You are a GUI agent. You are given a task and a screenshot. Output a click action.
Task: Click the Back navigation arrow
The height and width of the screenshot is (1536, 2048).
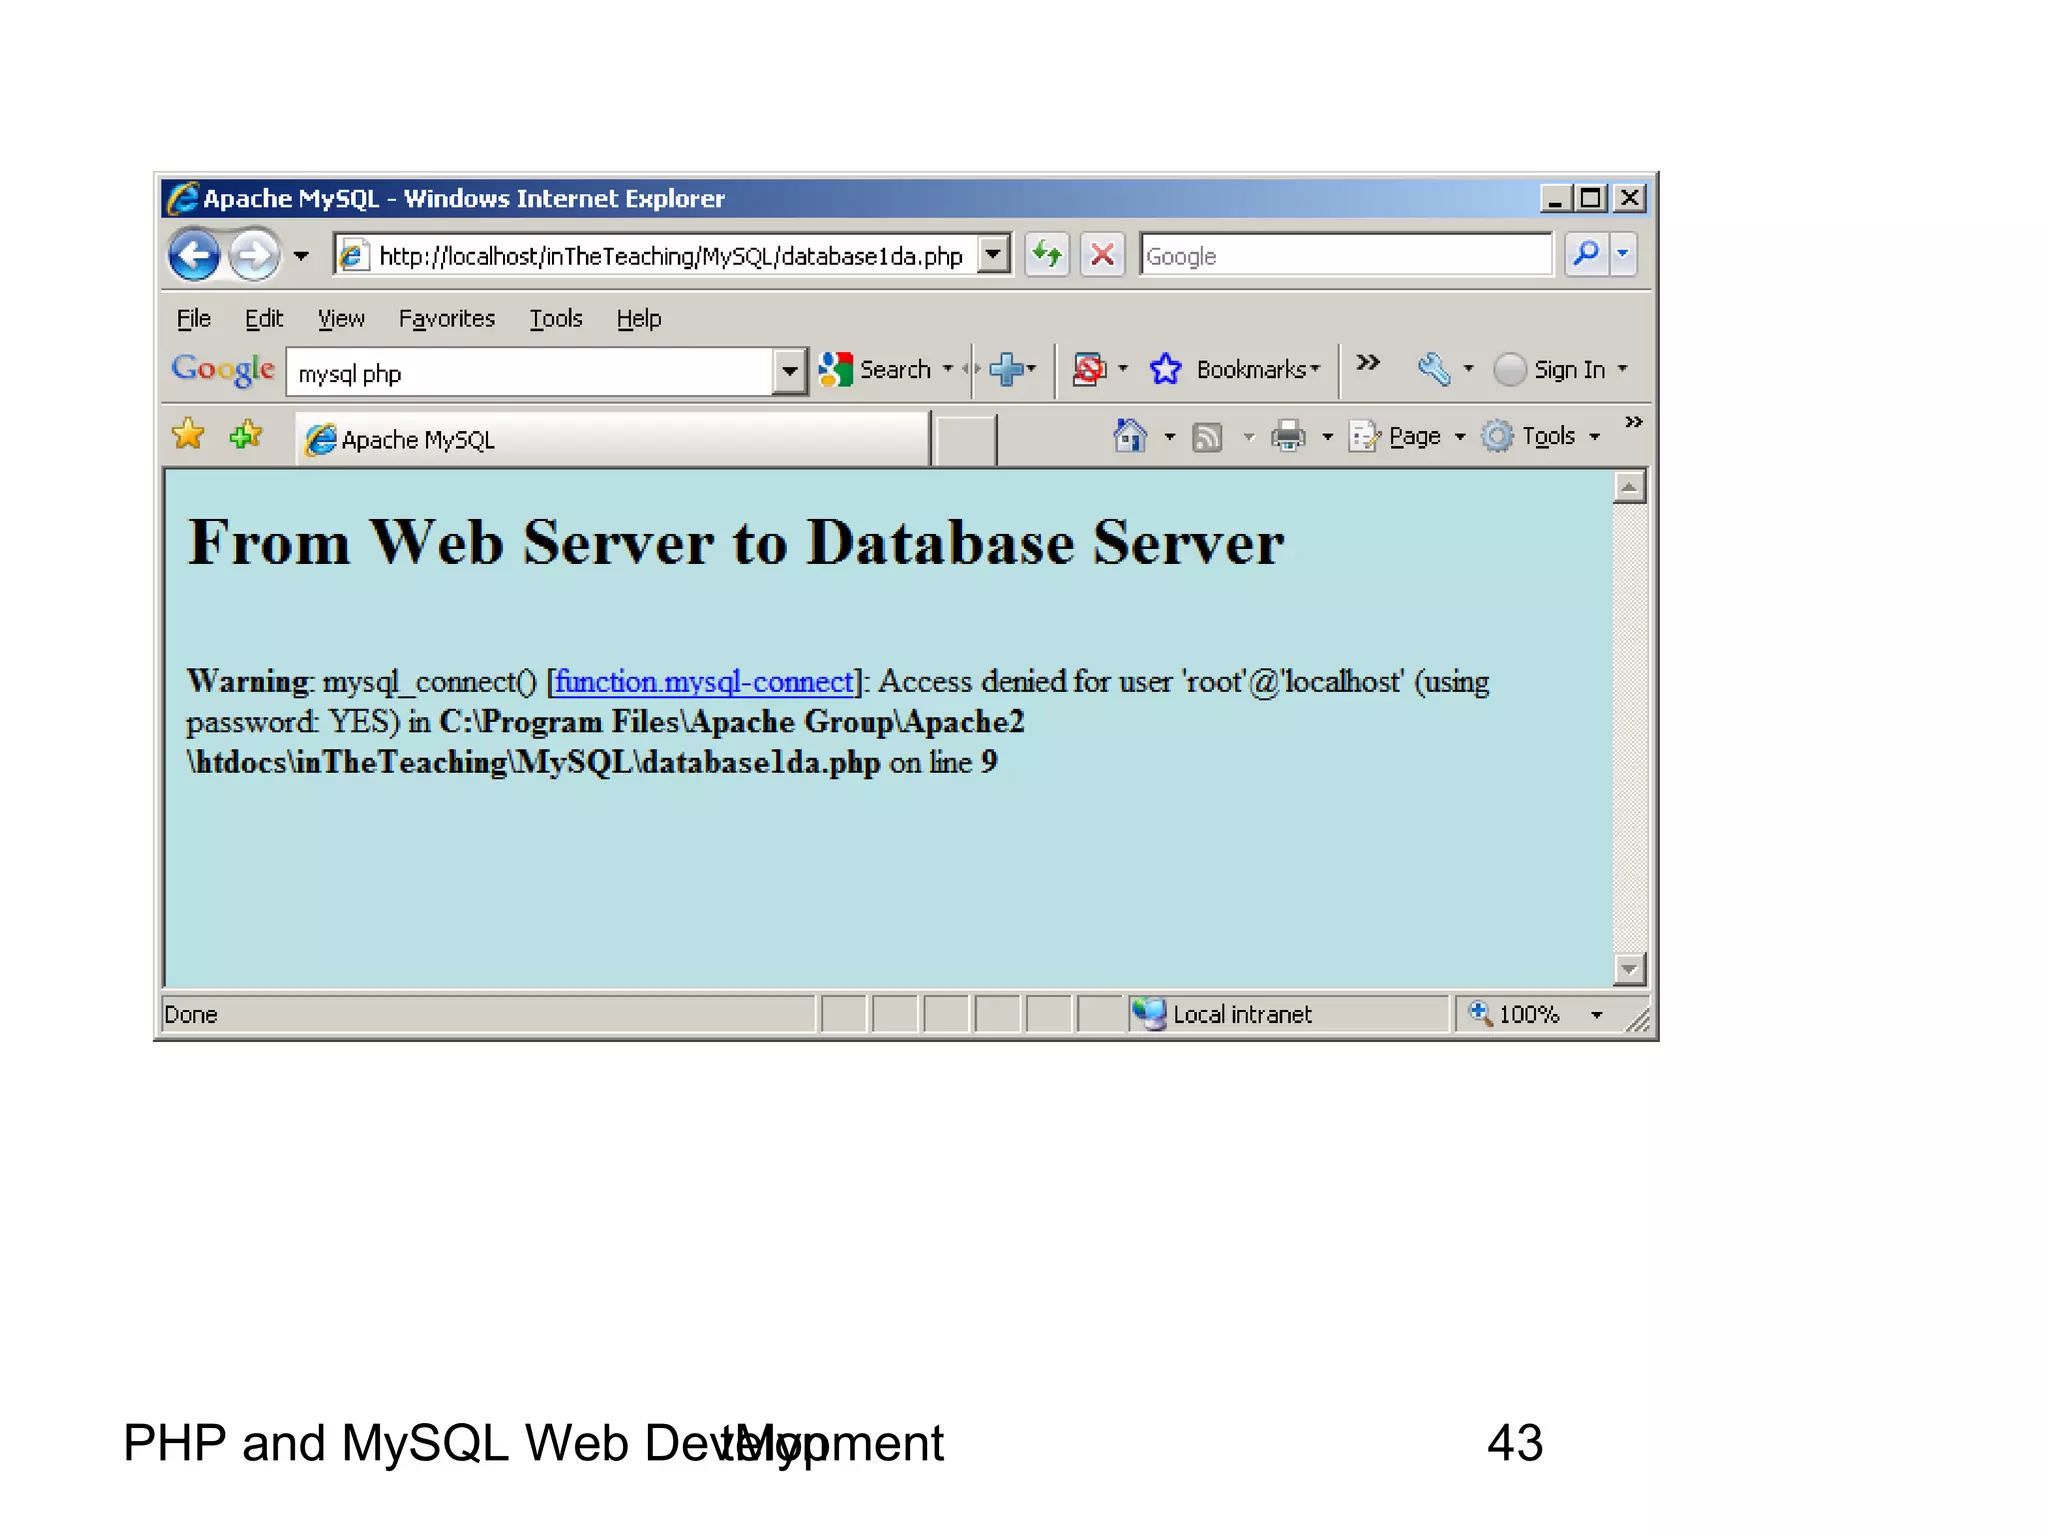[194, 256]
